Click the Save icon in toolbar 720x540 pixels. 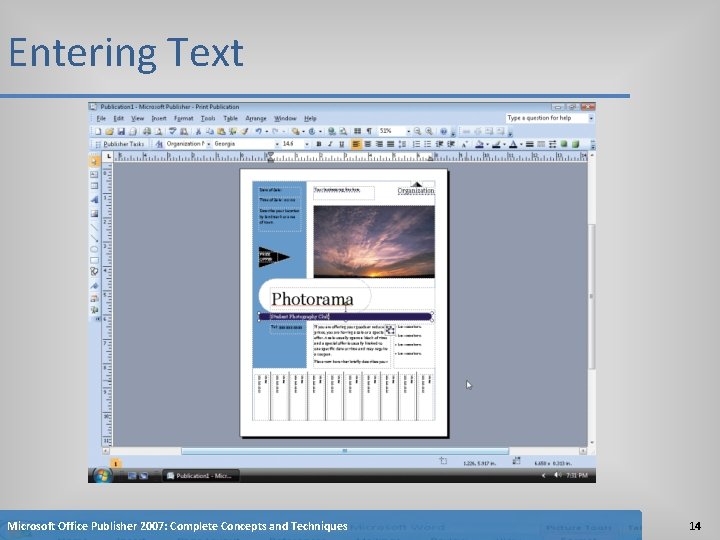pyautogui.click(x=121, y=131)
